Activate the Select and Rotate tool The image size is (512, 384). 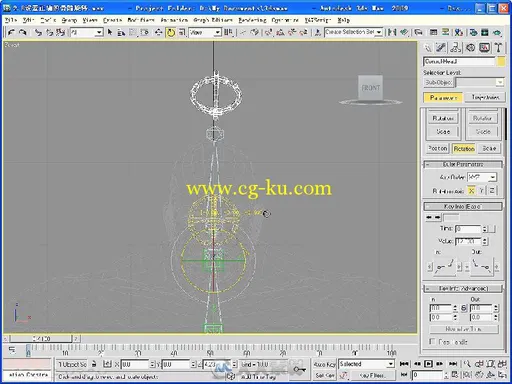(x=171, y=32)
